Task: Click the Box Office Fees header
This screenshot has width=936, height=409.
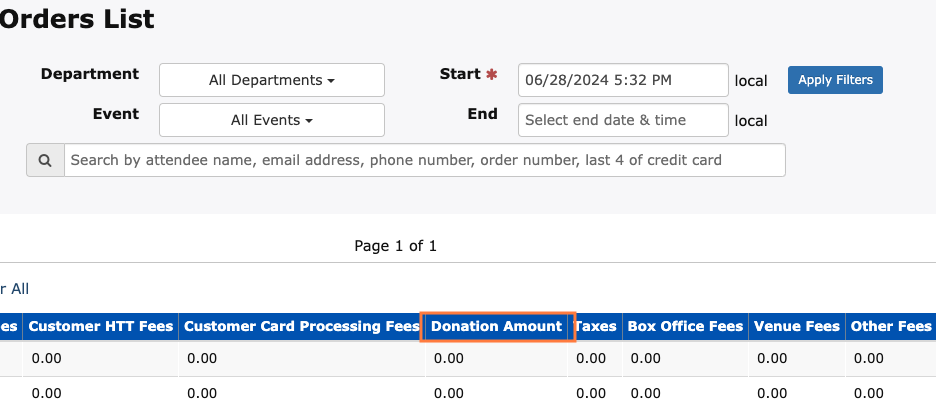Action: tap(685, 326)
